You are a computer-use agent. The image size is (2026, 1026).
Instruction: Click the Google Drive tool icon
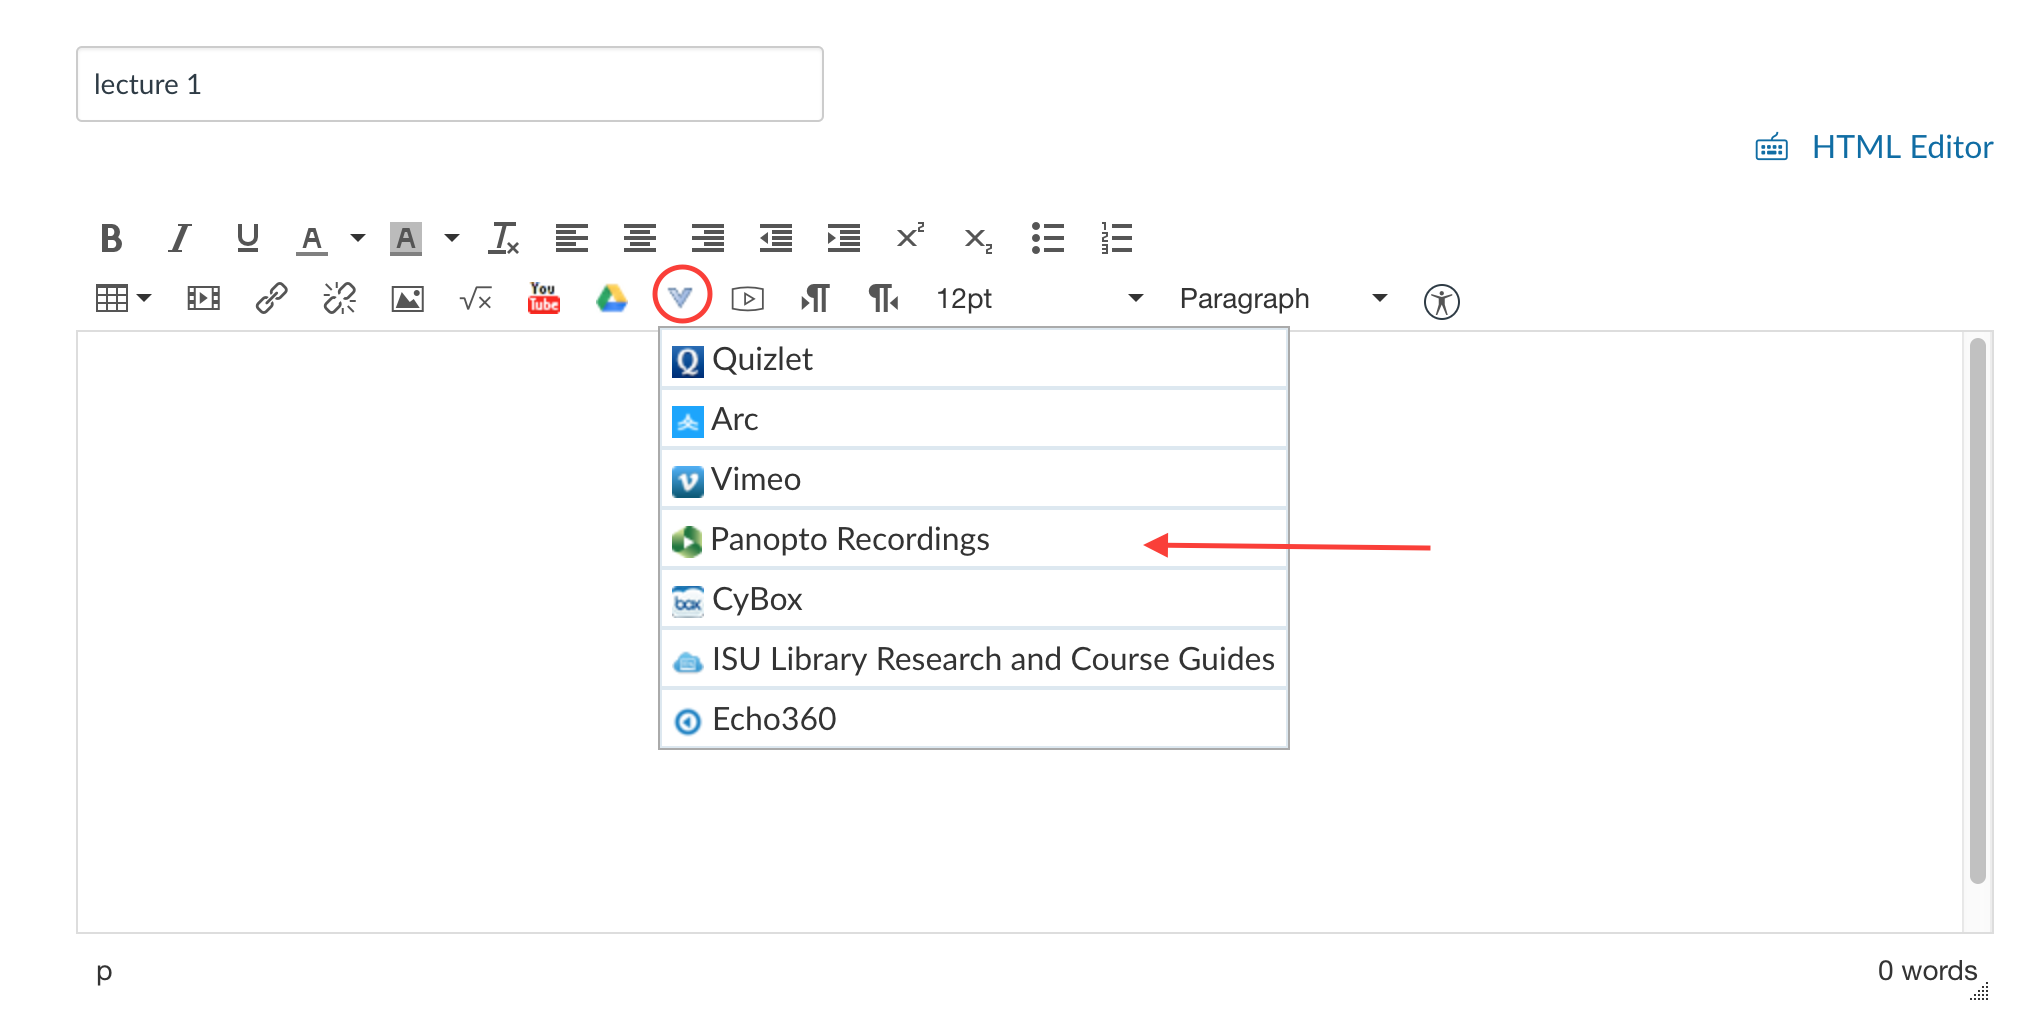click(x=612, y=298)
